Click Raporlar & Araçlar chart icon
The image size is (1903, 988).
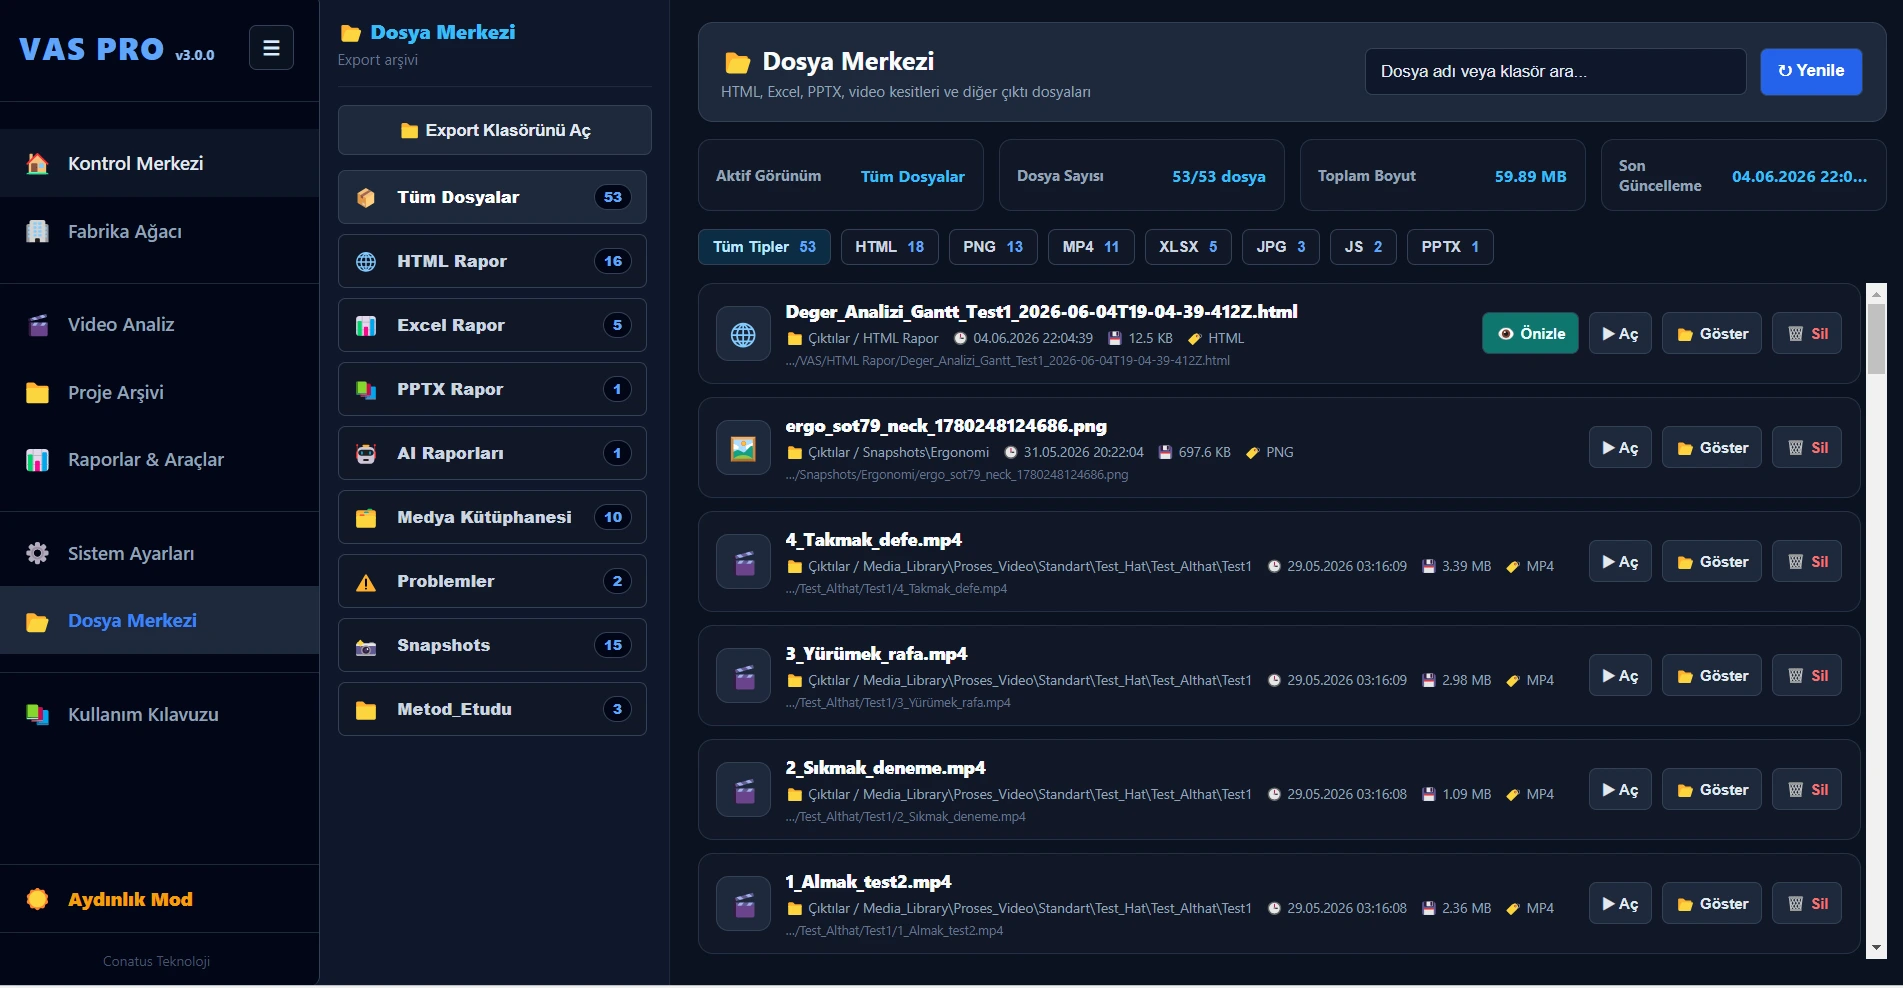click(37, 460)
